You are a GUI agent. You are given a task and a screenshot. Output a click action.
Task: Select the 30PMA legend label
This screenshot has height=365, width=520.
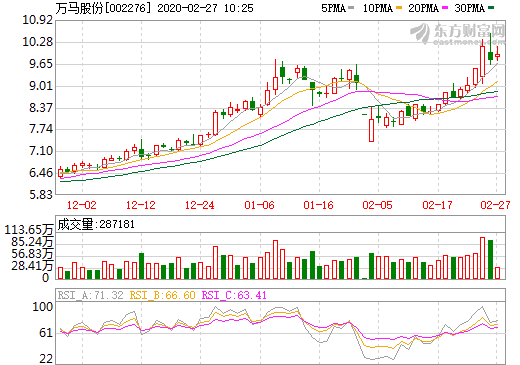(x=469, y=8)
